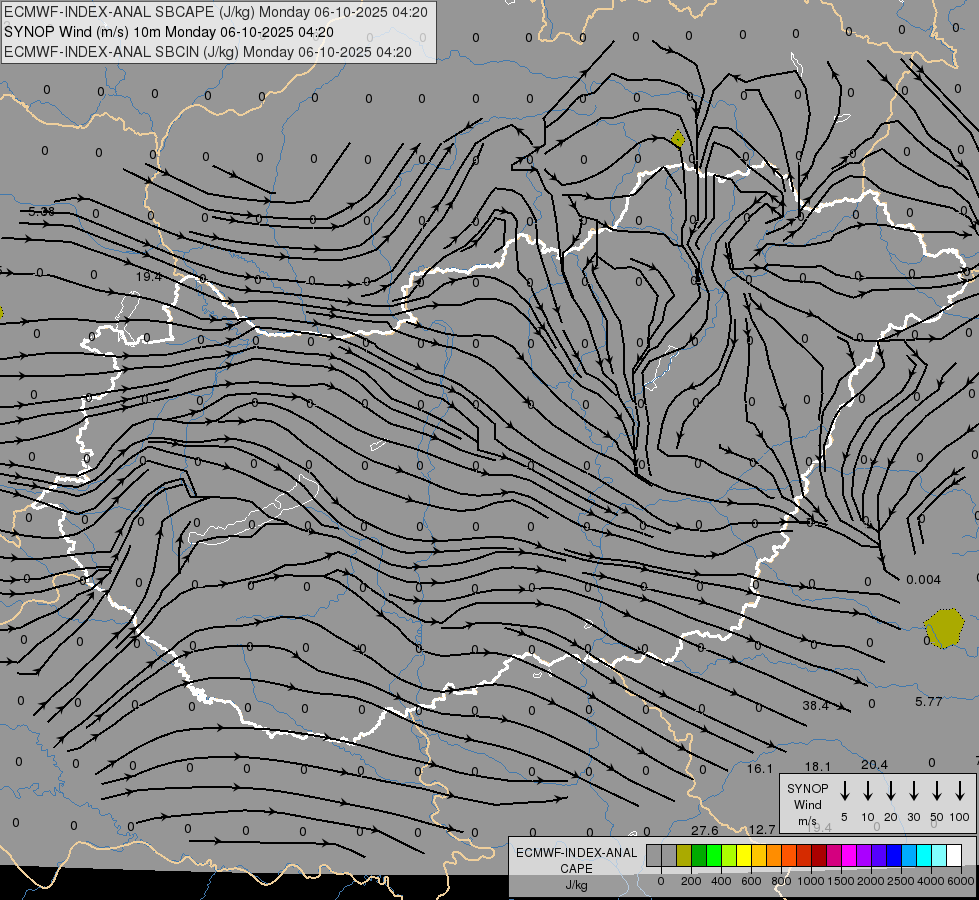The width and height of the screenshot is (979, 900).
Task: Click the wind legend arrow above 30
Action: click(x=913, y=791)
